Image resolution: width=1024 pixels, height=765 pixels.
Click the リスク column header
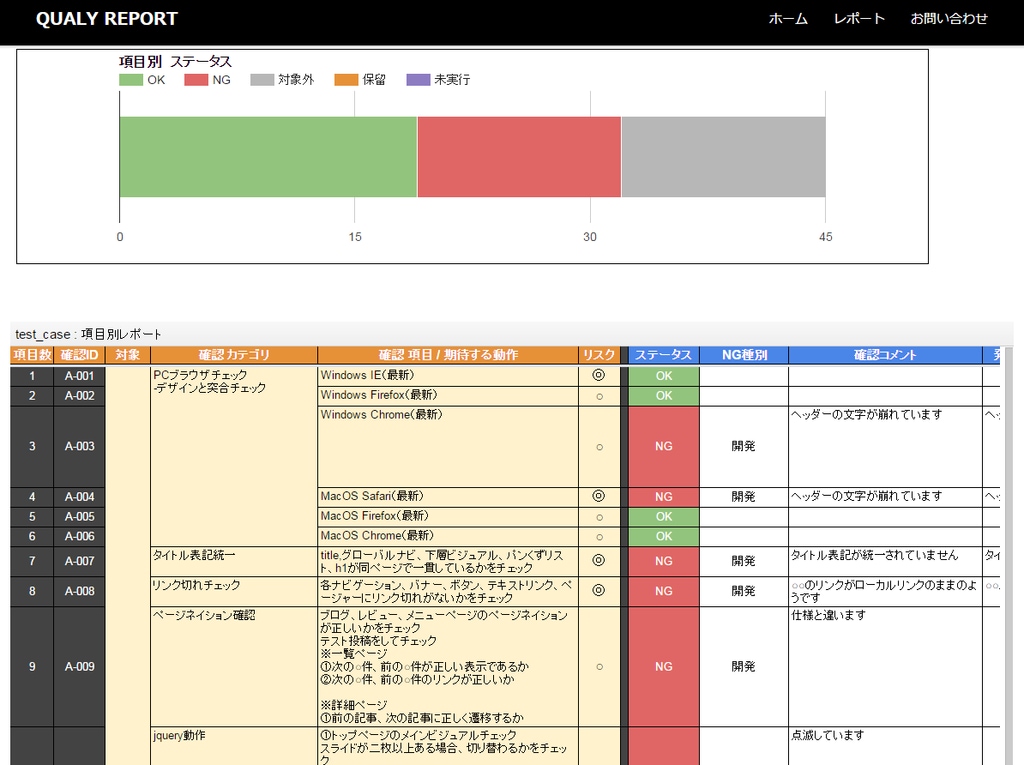coord(599,355)
